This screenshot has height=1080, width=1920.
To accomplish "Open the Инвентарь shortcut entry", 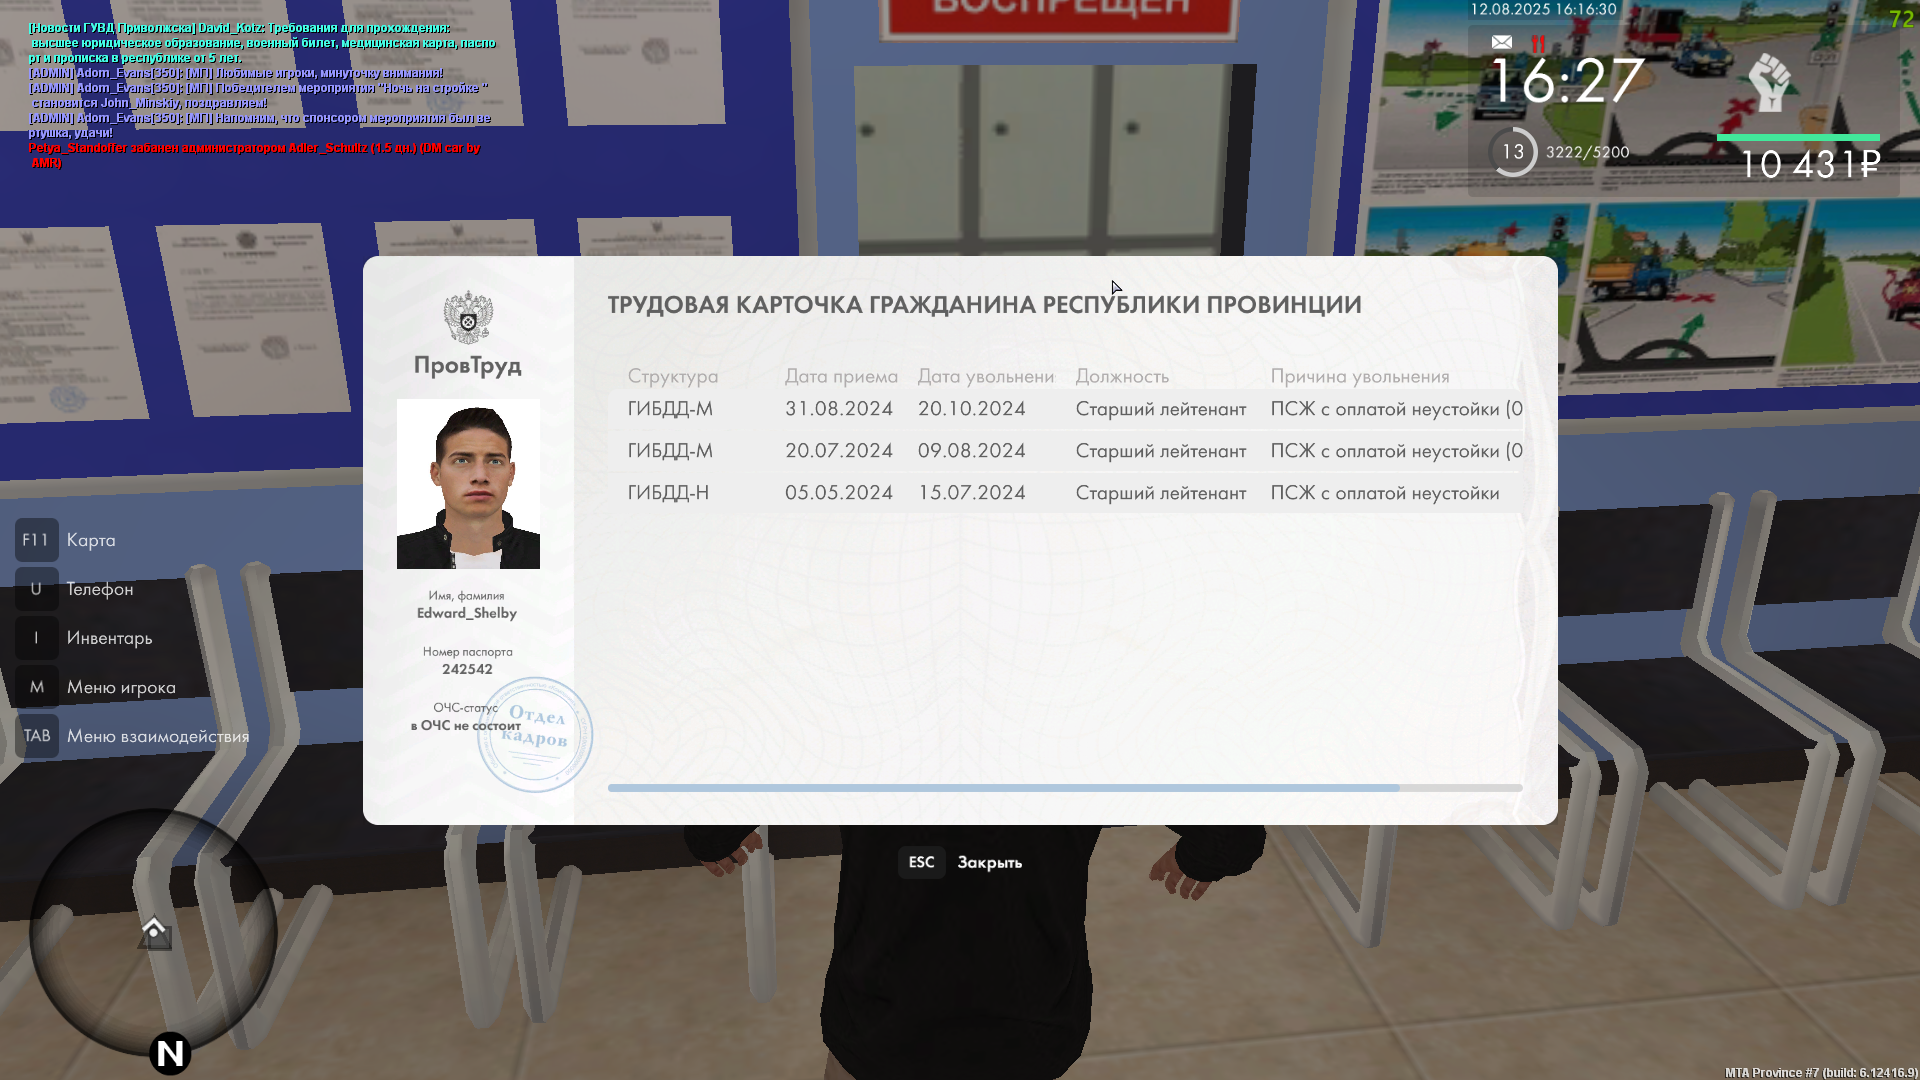I will click(x=110, y=638).
